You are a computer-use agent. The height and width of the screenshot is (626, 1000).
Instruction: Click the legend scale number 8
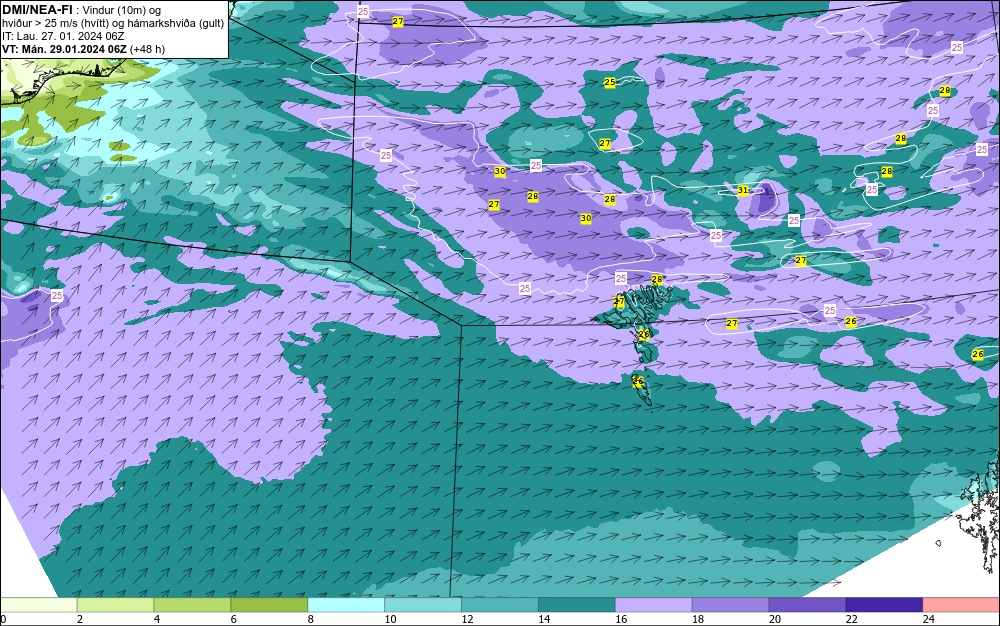[x=311, y=619]
